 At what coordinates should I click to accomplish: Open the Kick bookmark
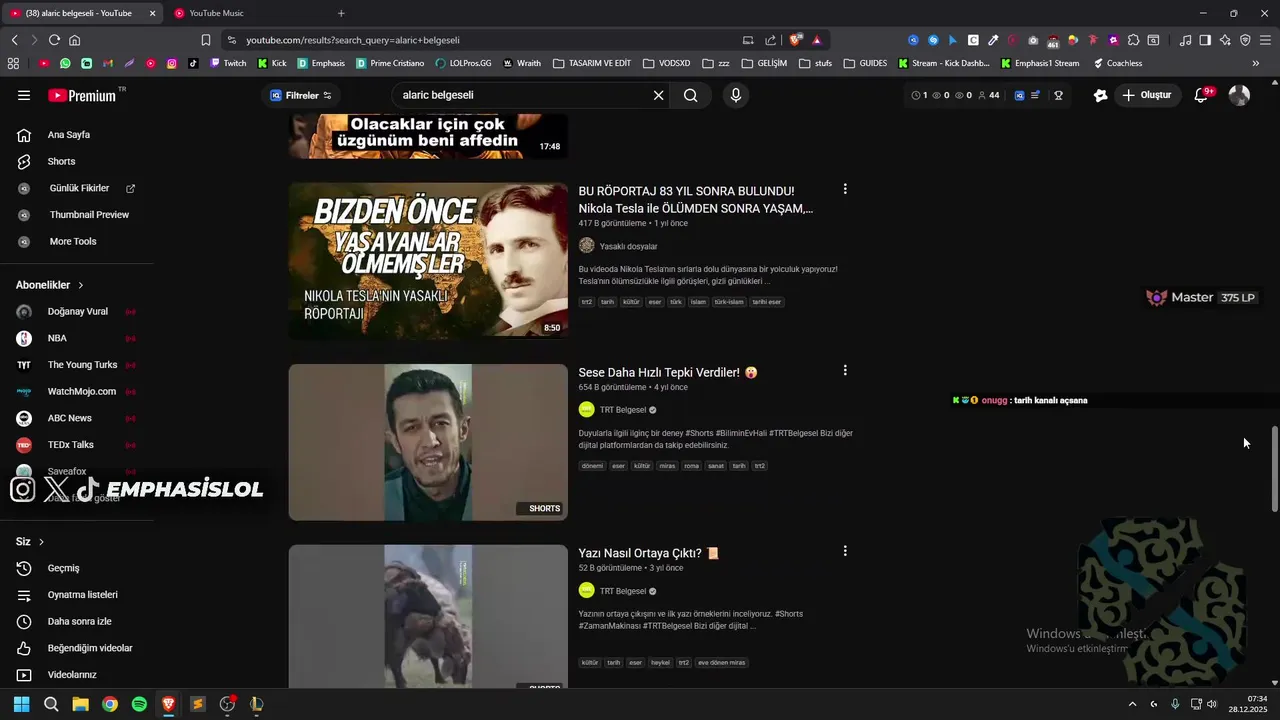tap(272, 63)
